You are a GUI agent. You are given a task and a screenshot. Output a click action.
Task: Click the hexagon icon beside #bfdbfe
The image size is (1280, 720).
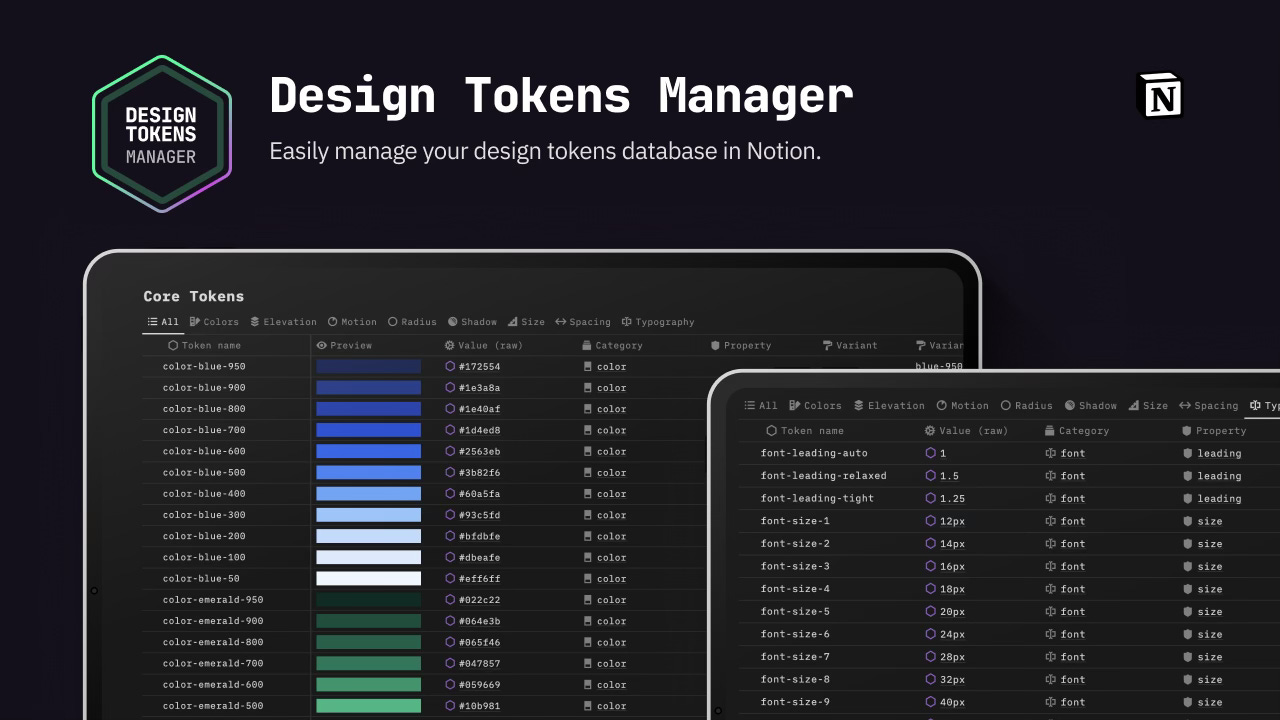(x=450, y=536)
